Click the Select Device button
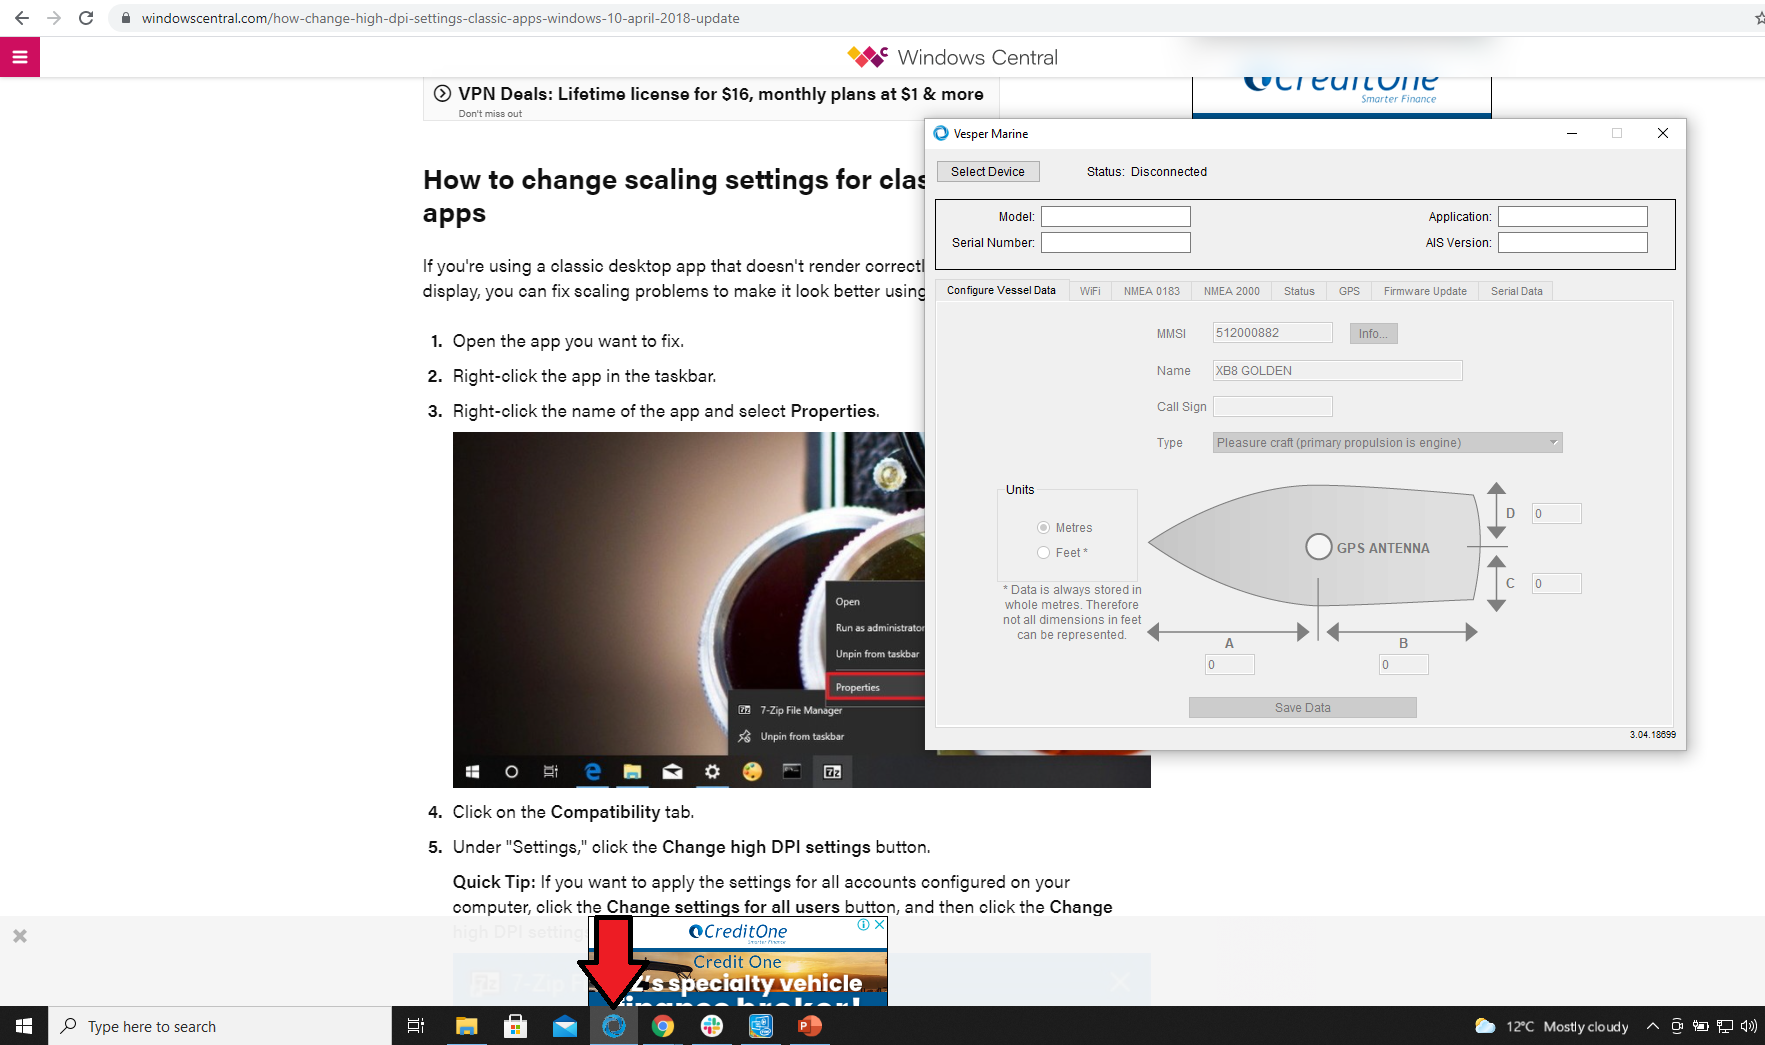Screen dimensions: 1765x1045 pyautogui.click(x=988, y=172)
